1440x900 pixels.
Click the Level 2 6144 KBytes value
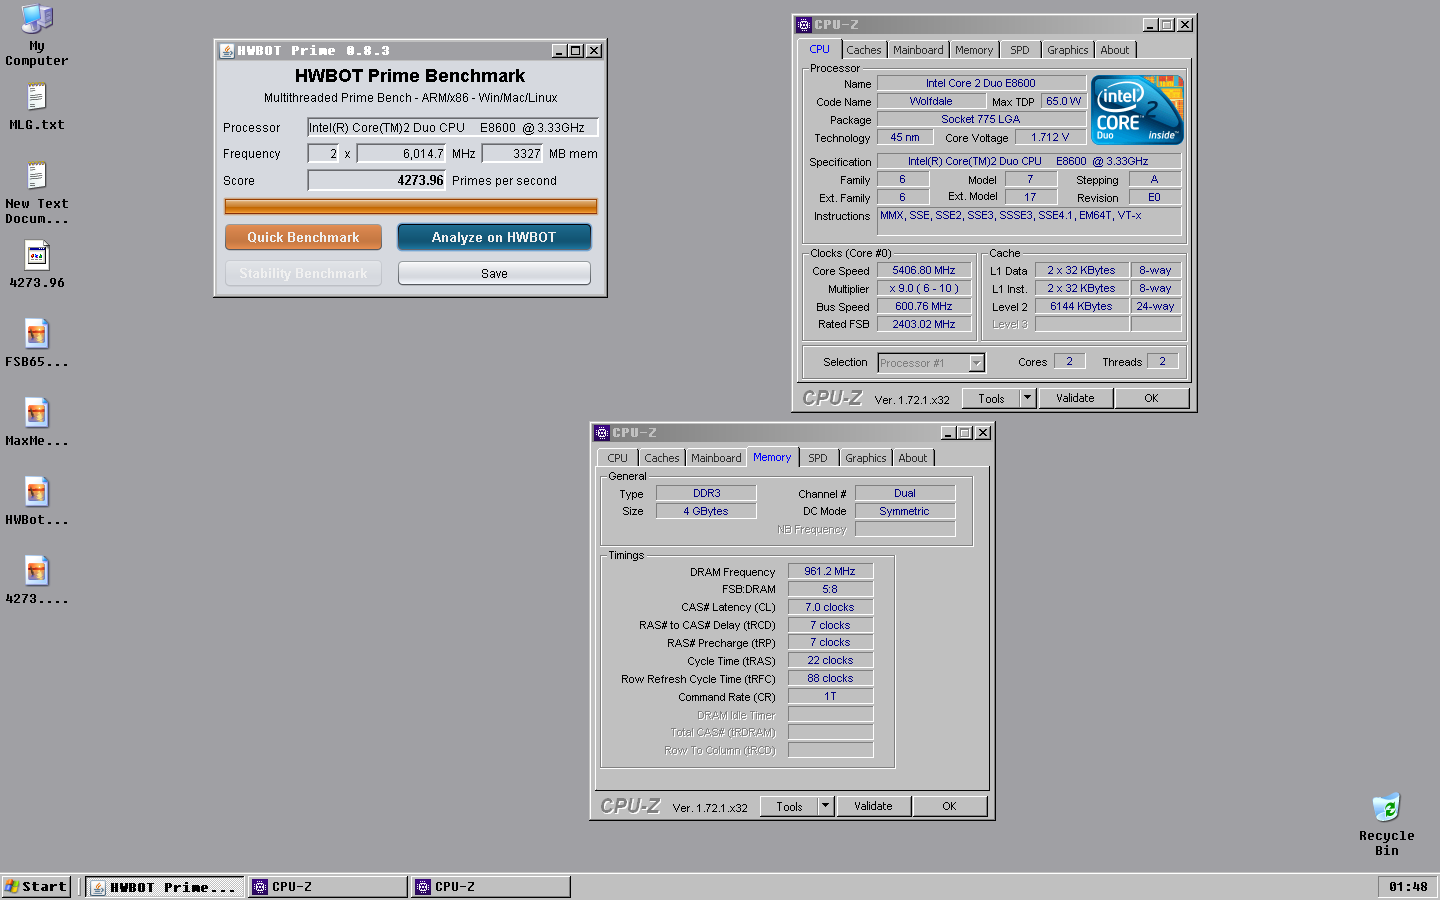coord(1081,306)
